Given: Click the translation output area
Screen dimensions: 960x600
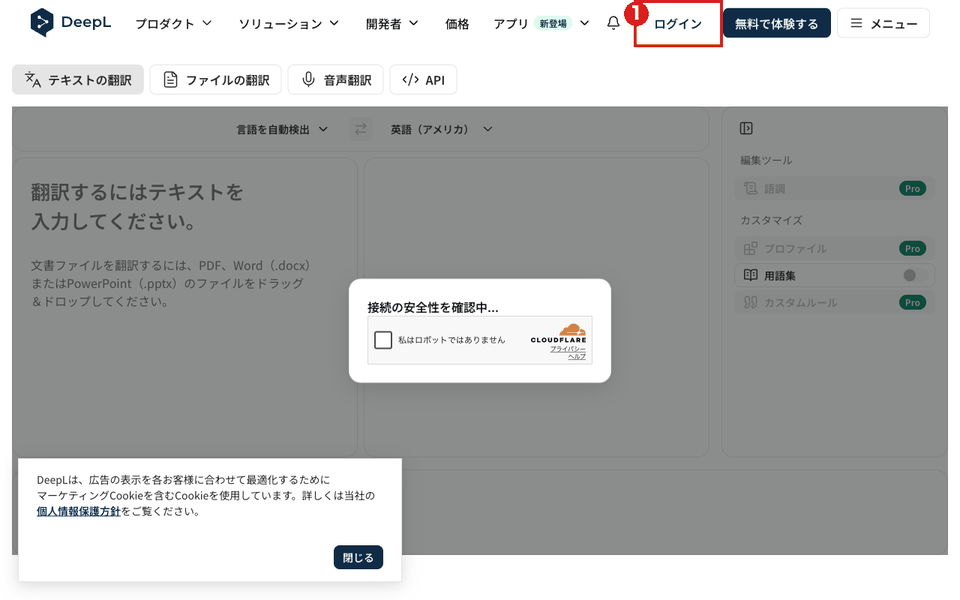Looking at the screenshot, I should click(x=536, y=307).
